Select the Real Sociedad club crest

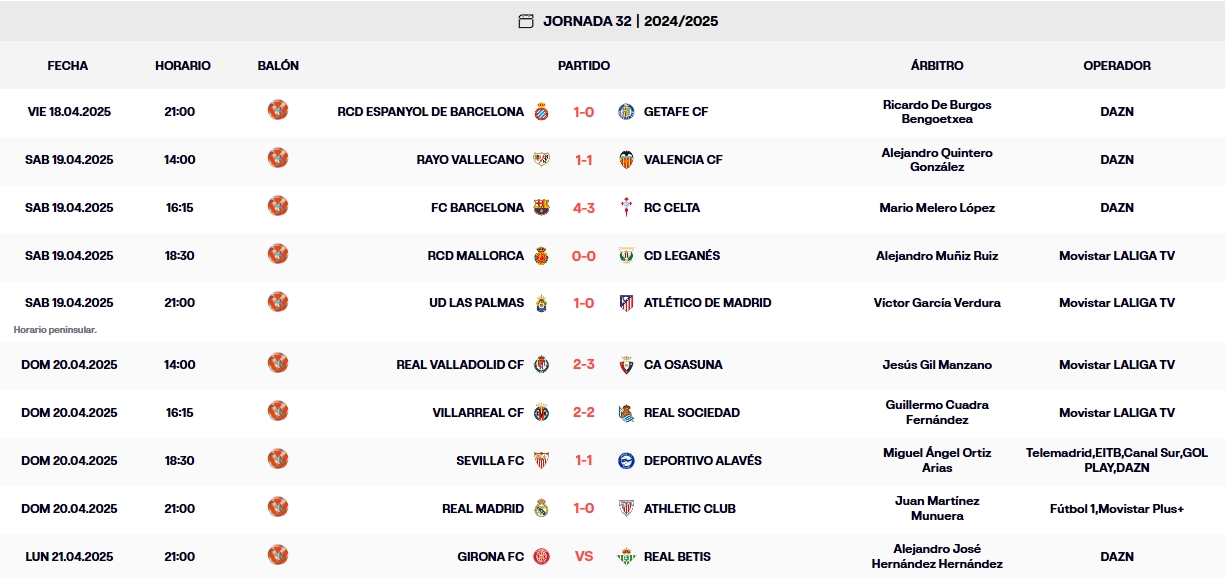tap(627, 412)
